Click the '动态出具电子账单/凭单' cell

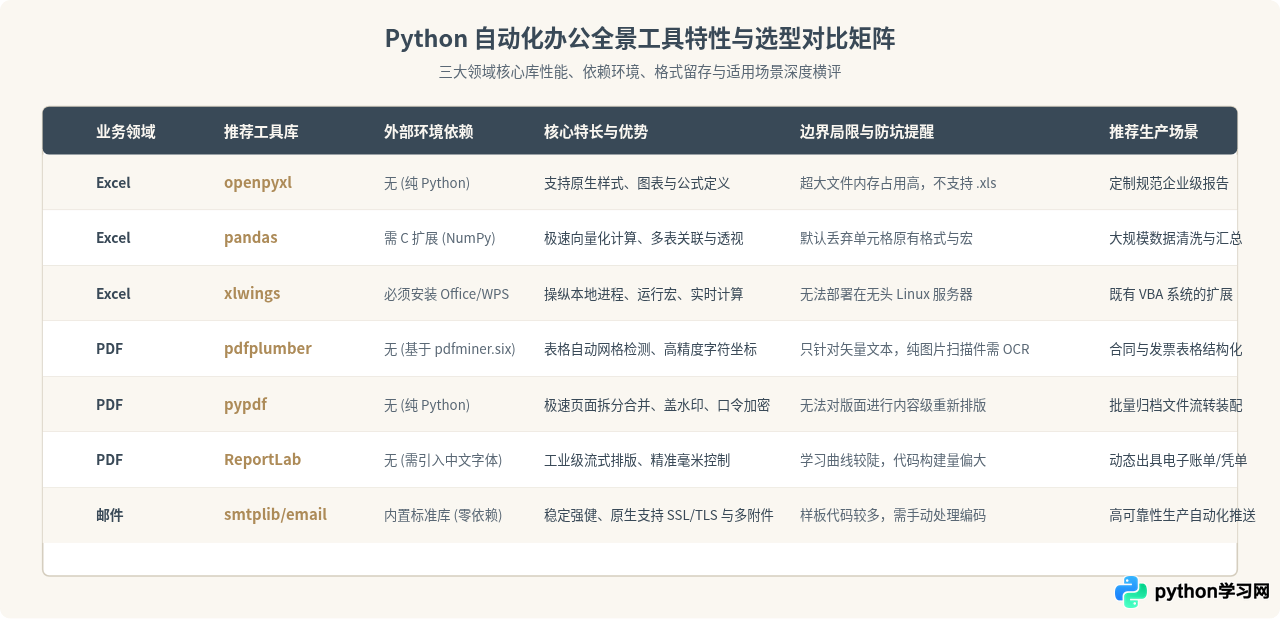pos(1178,461)
